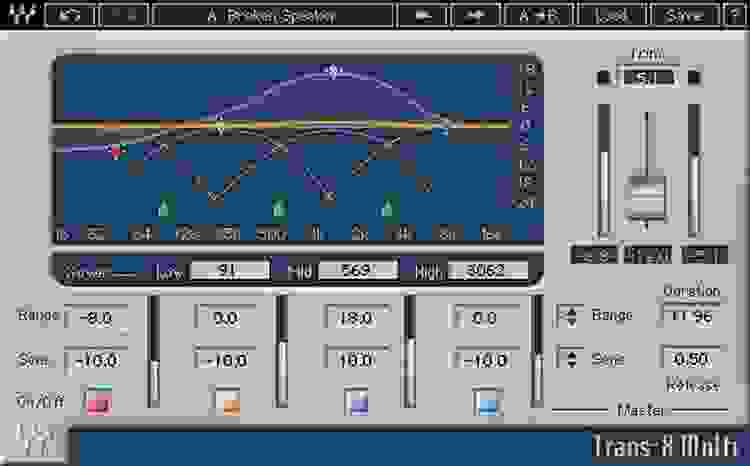Screen dimensions: 750x466
Task: Click the Trim value box at the top right
Action: coord(647,77)
